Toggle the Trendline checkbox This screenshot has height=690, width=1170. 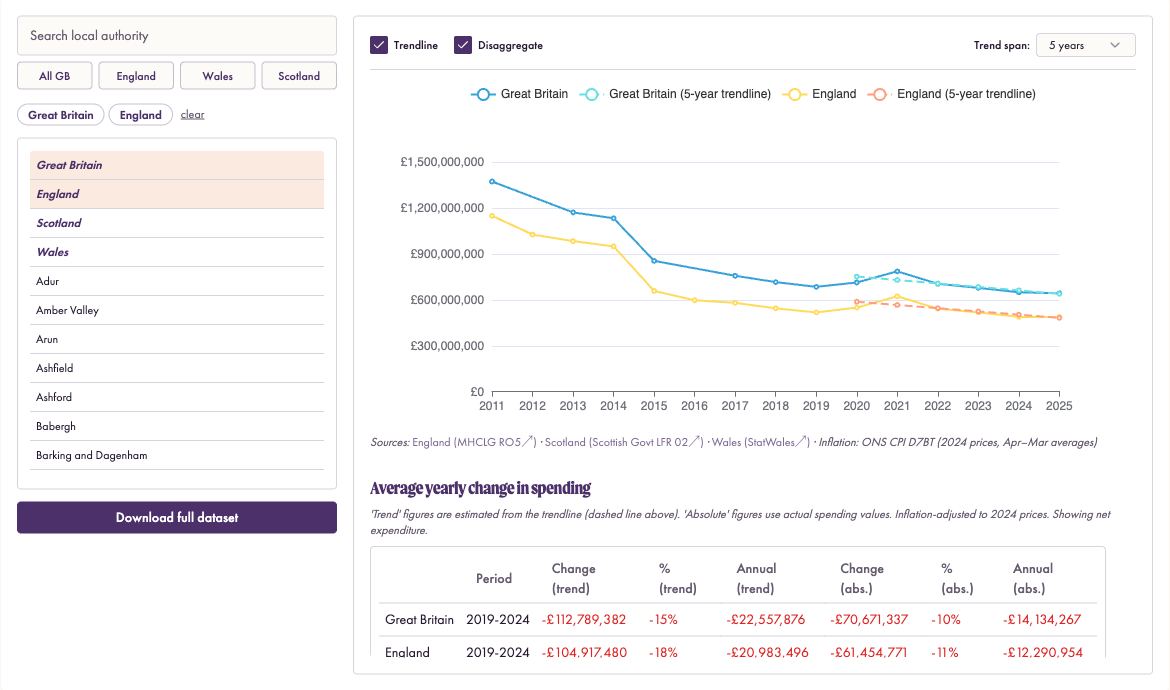(379, 45)
